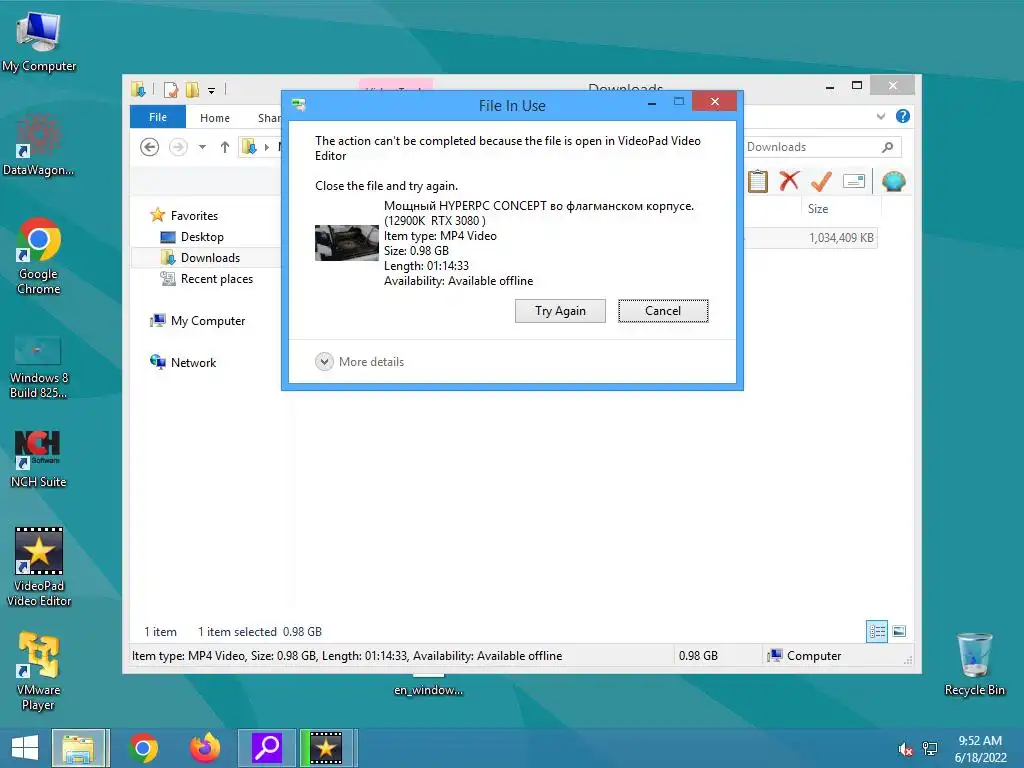The image size is (1024, 768).
Task: Launch Firefox from the taskbar
Action: [204, 748]
